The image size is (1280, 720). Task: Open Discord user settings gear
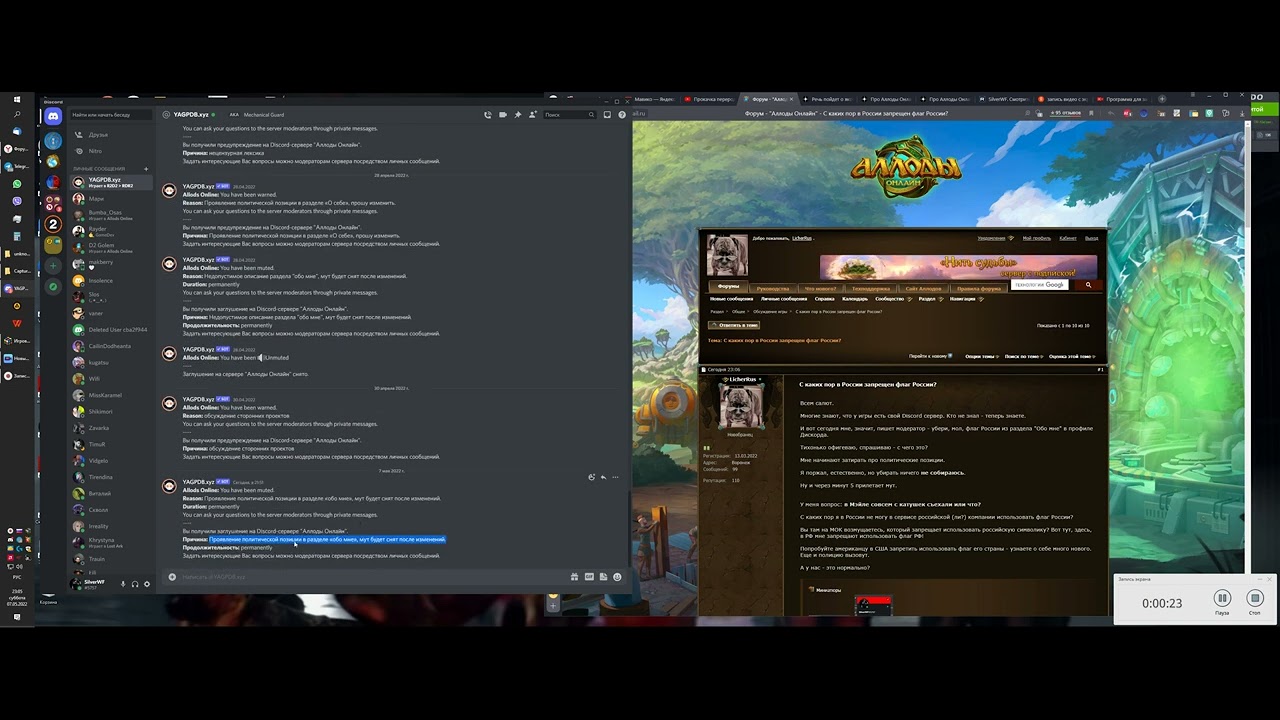click(x=147, y=584)
